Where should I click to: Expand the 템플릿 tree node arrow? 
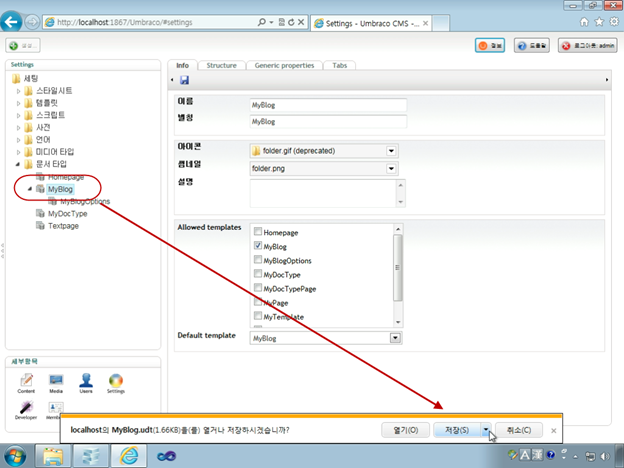pyautogui.click(x=18, y=103)
